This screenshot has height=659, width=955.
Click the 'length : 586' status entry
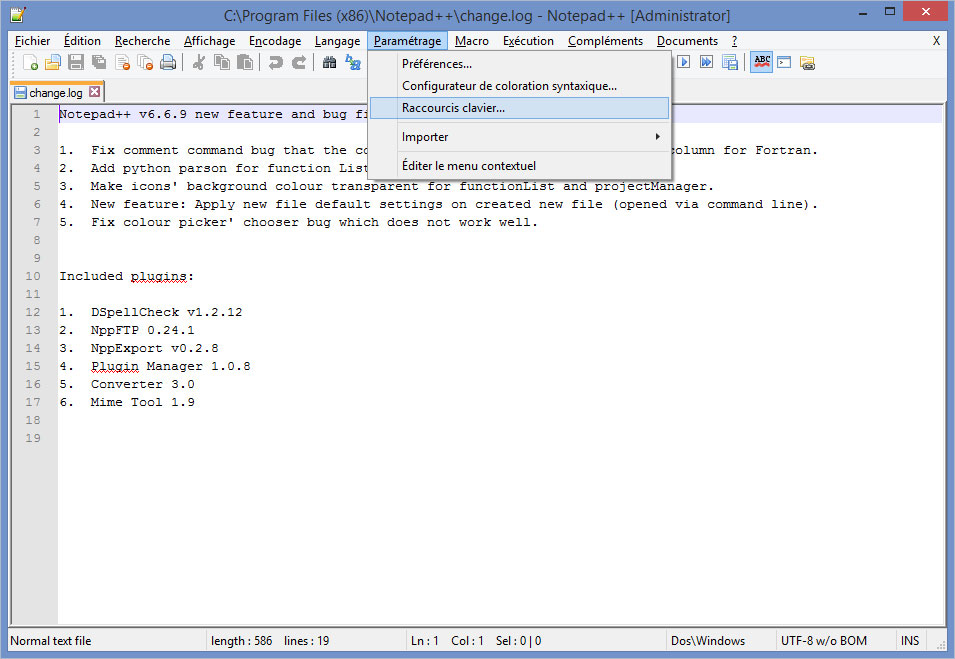click(241, 641)
